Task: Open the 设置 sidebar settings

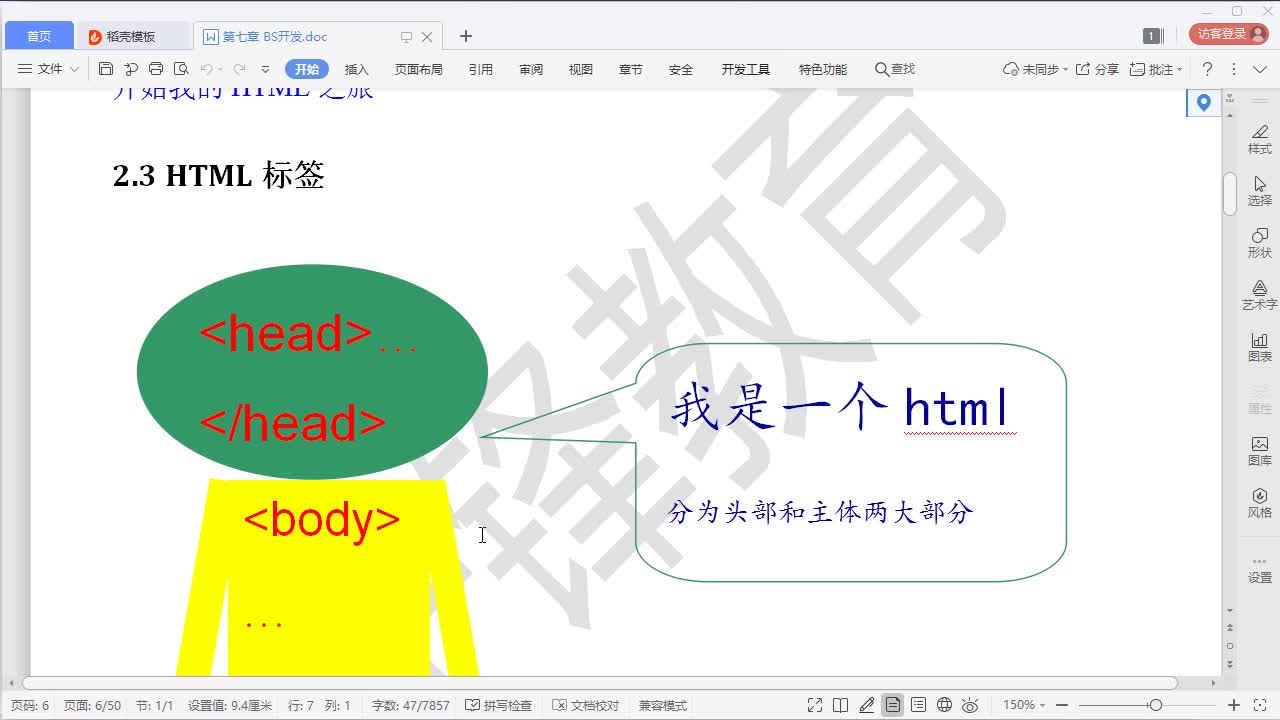Action: [1260, 570]
